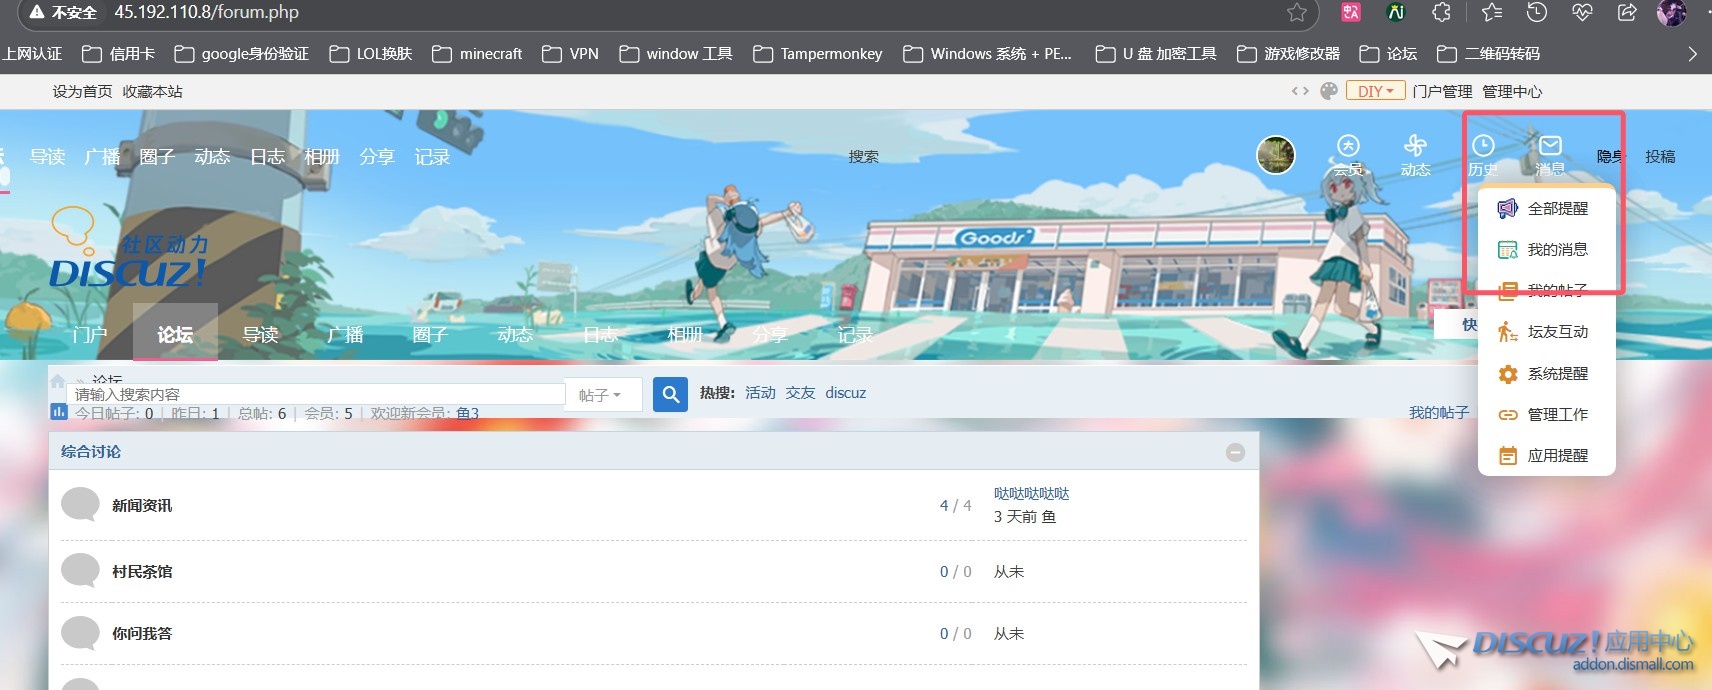The image size is (1712, 690).
Task: Switch to the 论坛 navigation tab
Action: [x=175, y=333]
